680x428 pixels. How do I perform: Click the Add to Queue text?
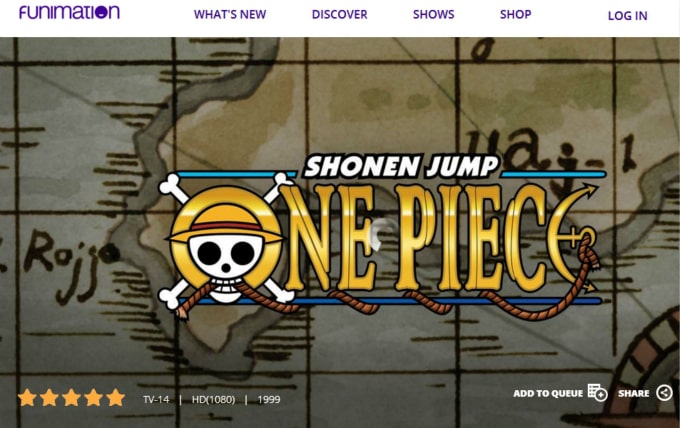(548, 393)
